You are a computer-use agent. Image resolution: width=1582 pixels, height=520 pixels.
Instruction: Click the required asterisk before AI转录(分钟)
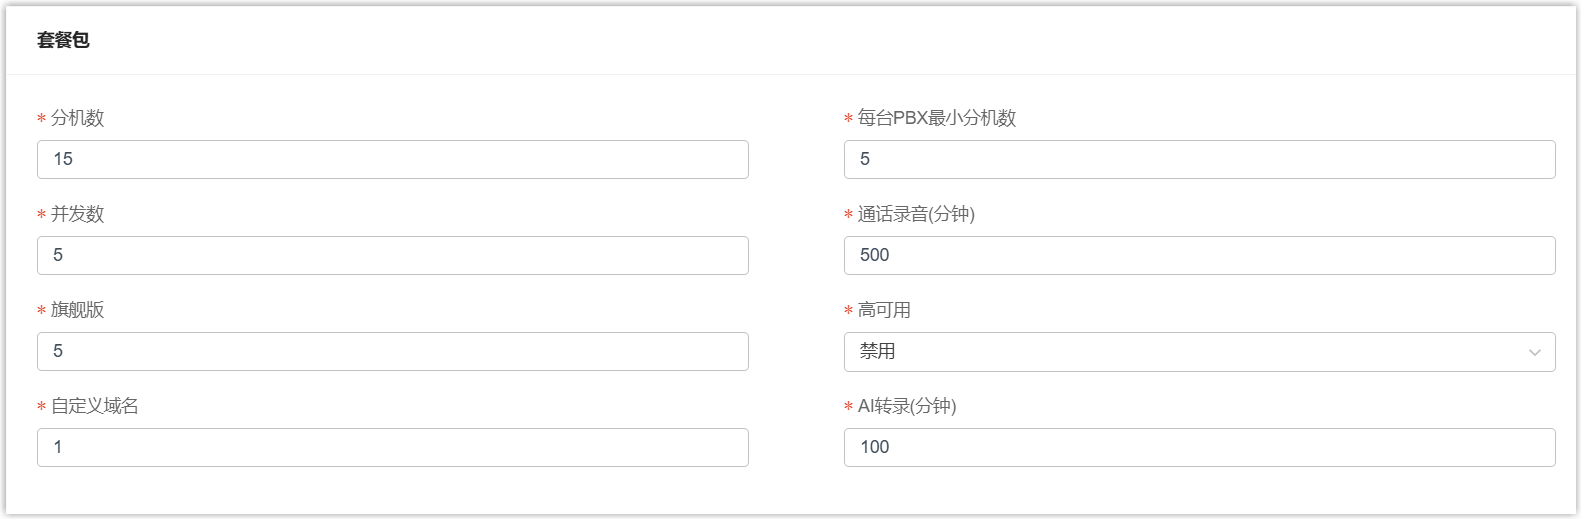point(848,408)
